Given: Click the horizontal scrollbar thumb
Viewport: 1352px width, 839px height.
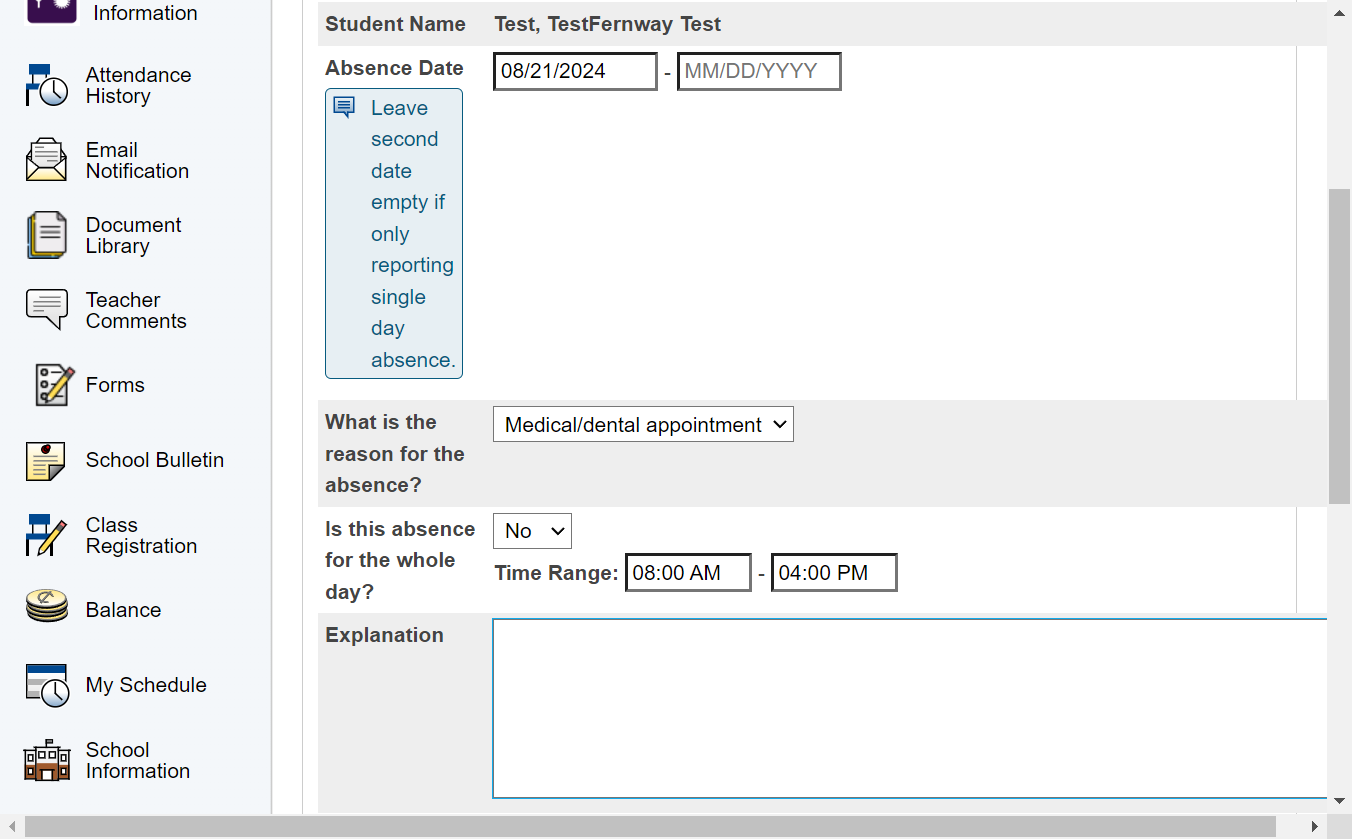Looking at the screenshot, I should point(650,827).
